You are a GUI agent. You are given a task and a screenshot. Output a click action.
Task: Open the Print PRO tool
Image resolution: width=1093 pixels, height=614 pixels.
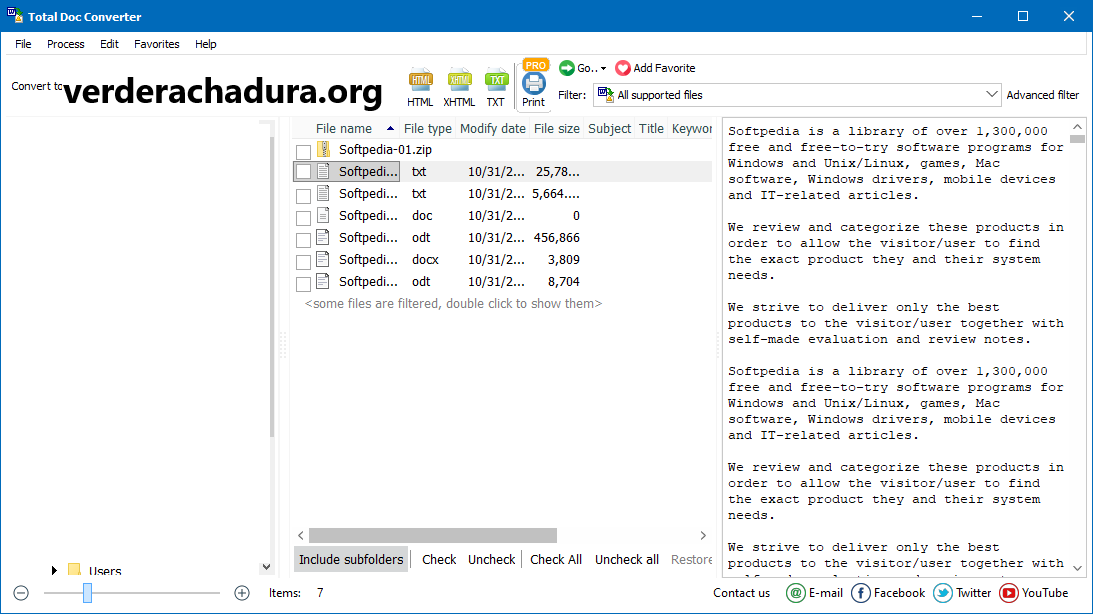click(534, 83)
